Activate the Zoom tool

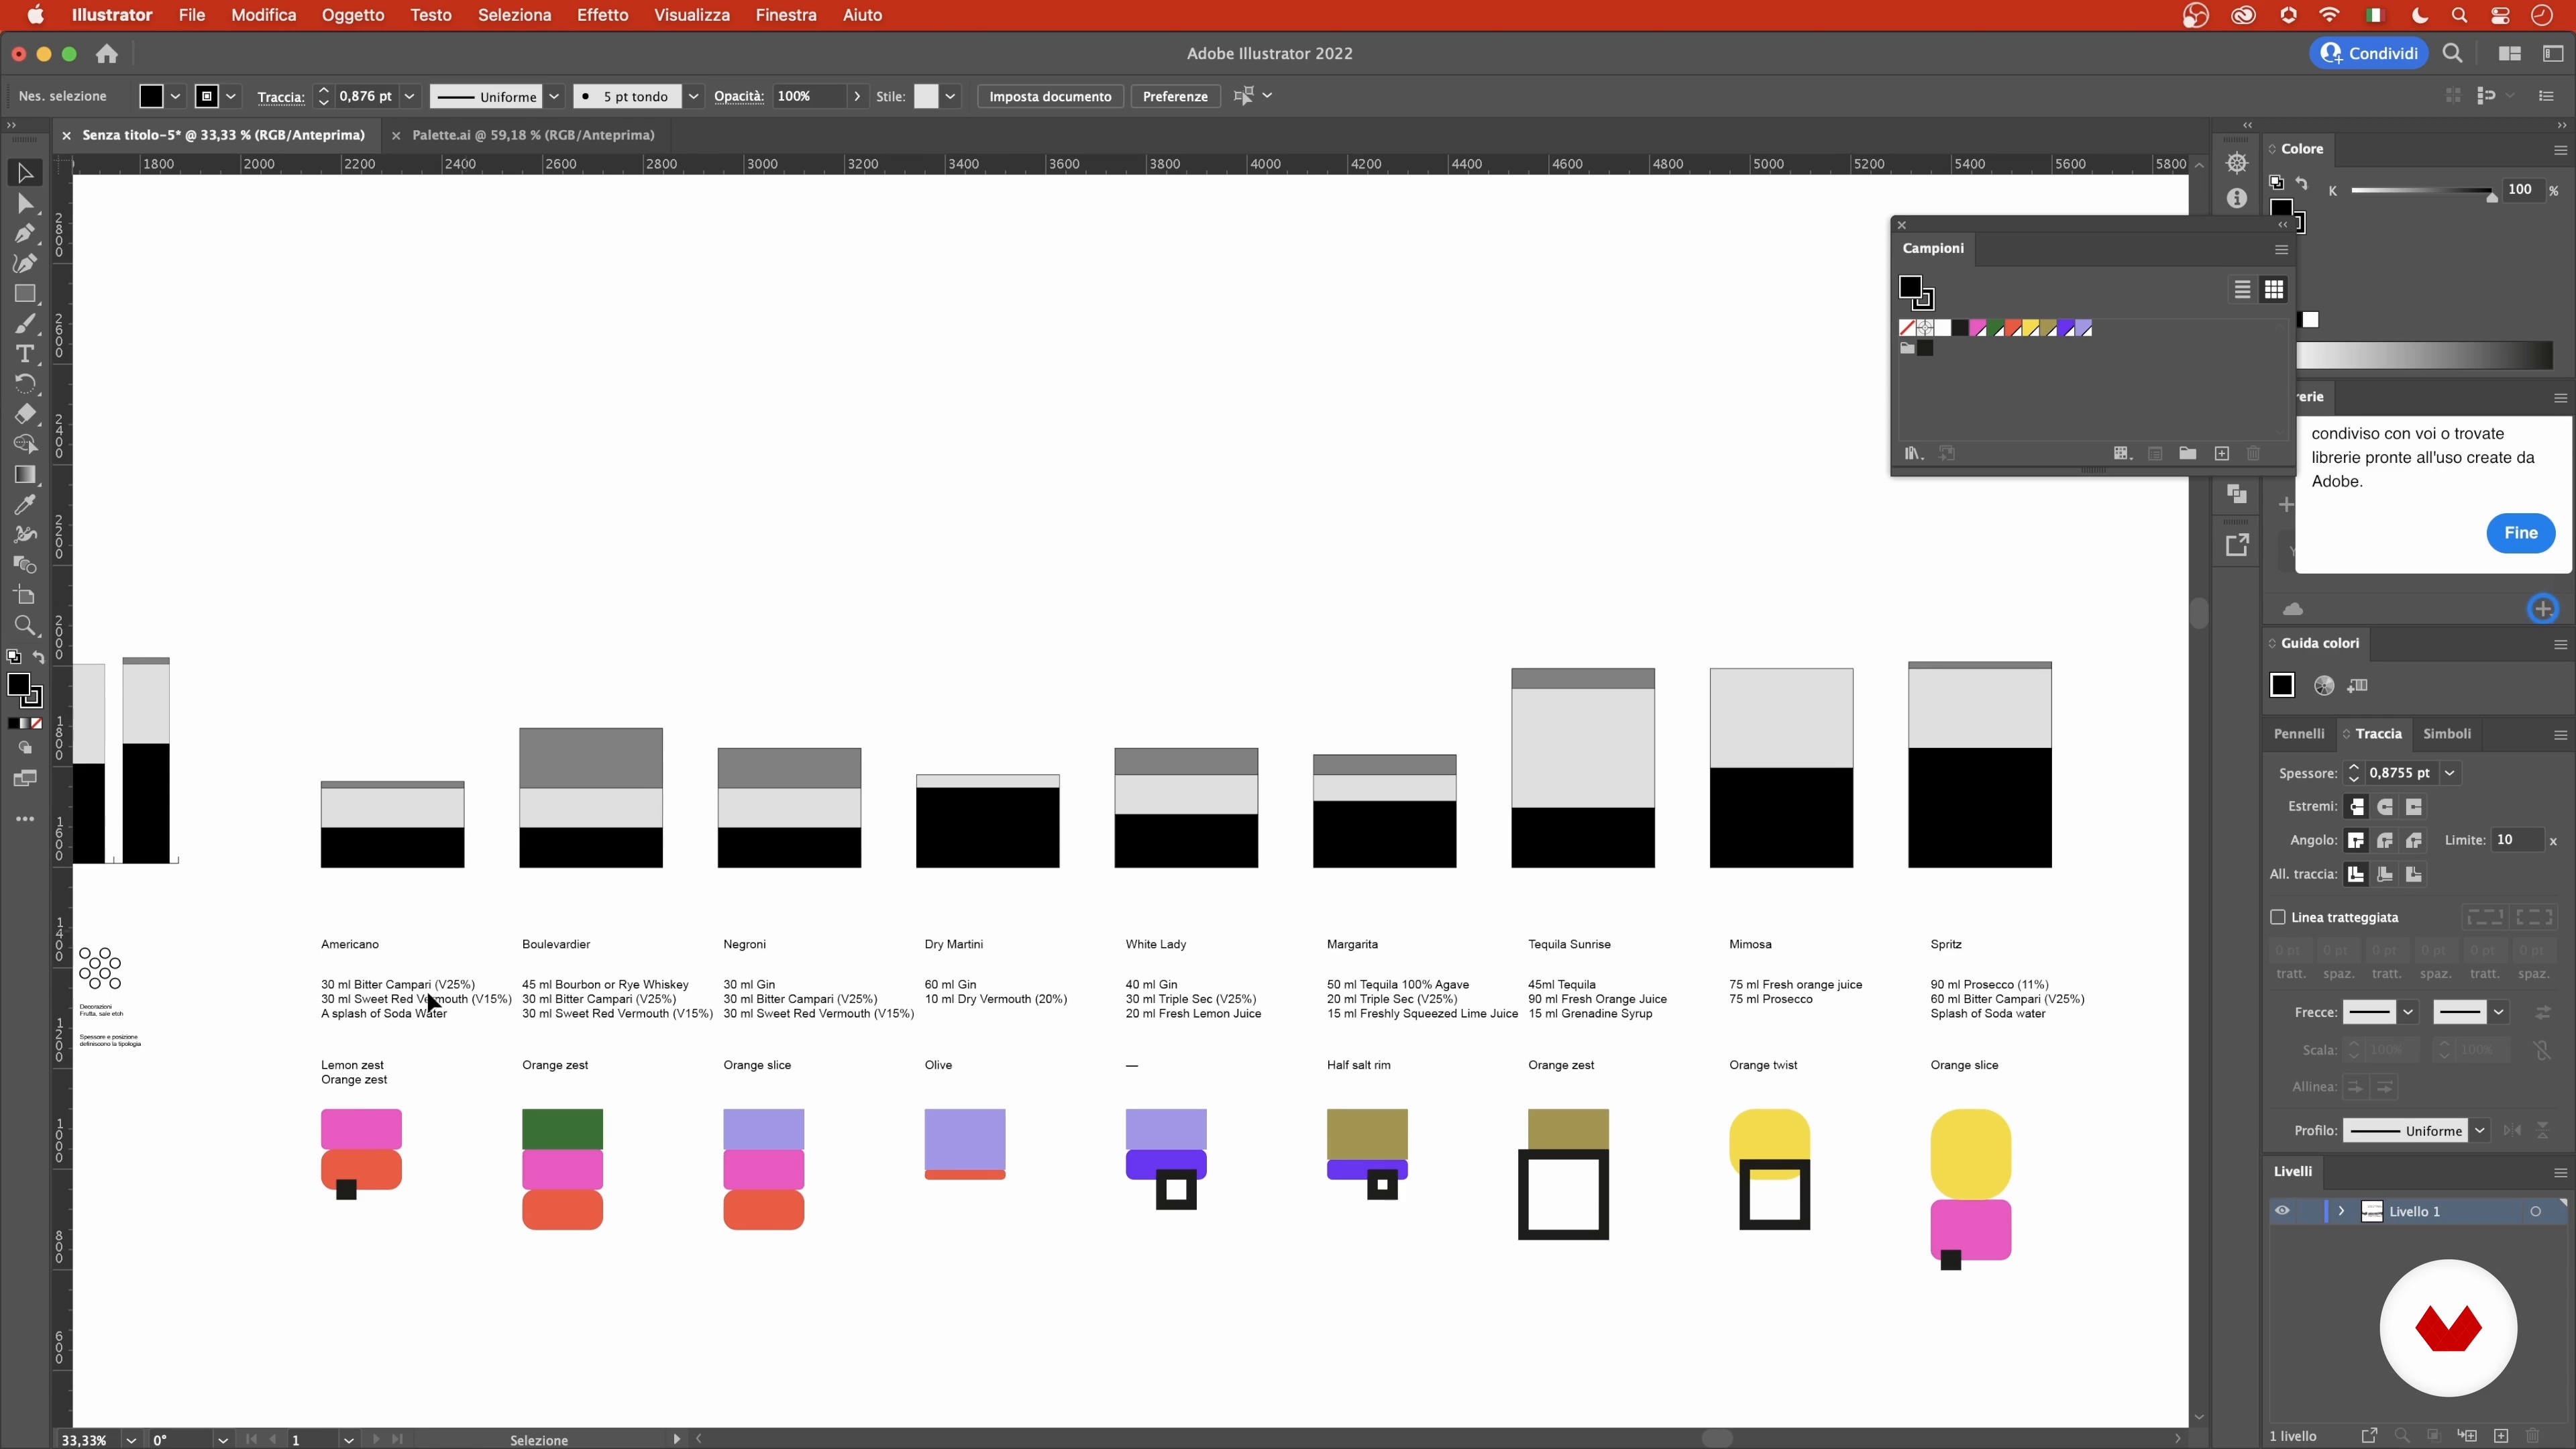(x=25, y=626)
